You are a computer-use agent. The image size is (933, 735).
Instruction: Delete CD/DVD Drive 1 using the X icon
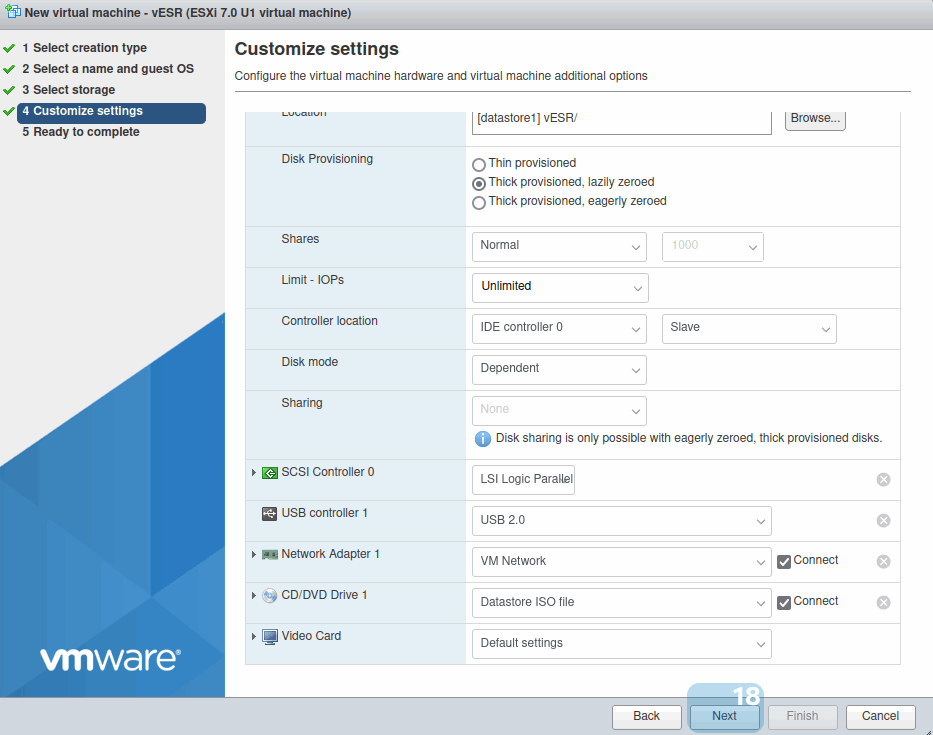(x=883, y=603)
